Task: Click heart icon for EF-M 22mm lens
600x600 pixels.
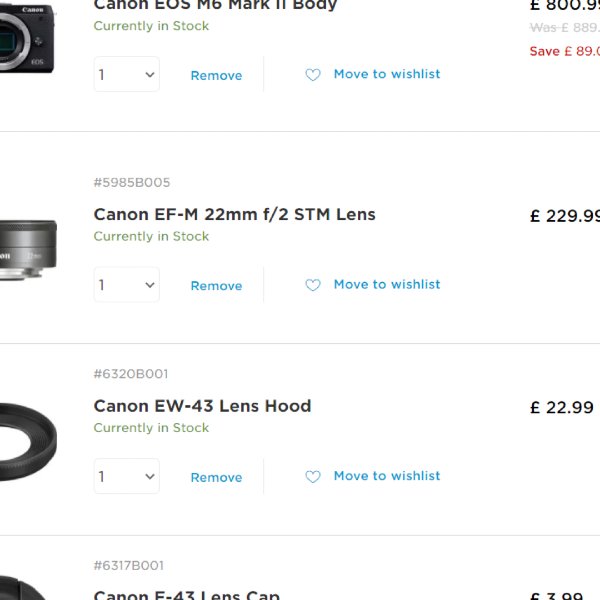Action: [313, 285]
